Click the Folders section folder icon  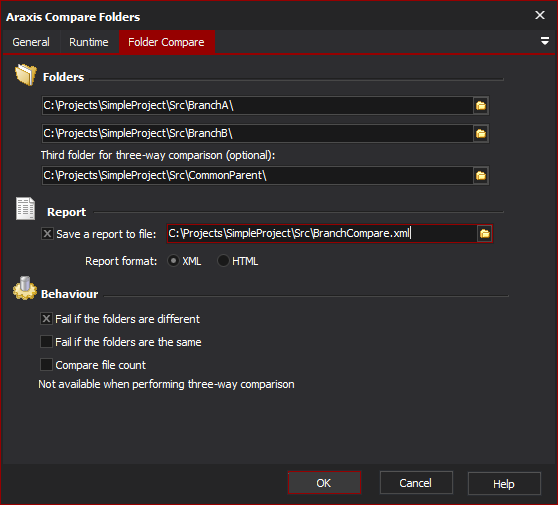coord(26,75)
